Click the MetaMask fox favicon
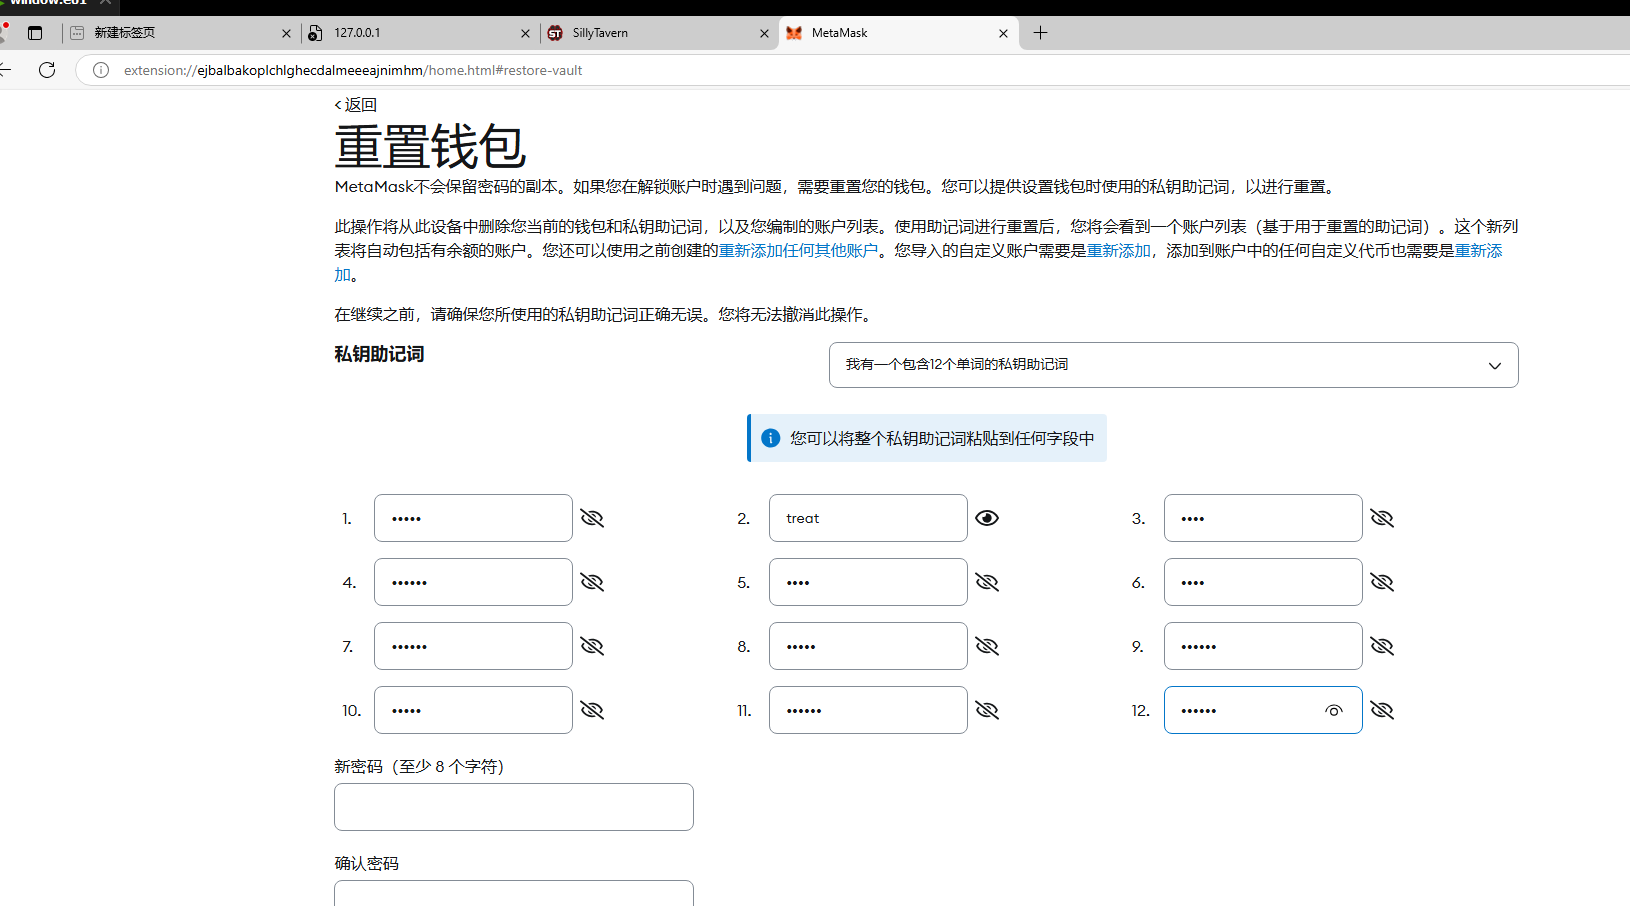Viewport: 1630px width, 906px height. point(794,33)
